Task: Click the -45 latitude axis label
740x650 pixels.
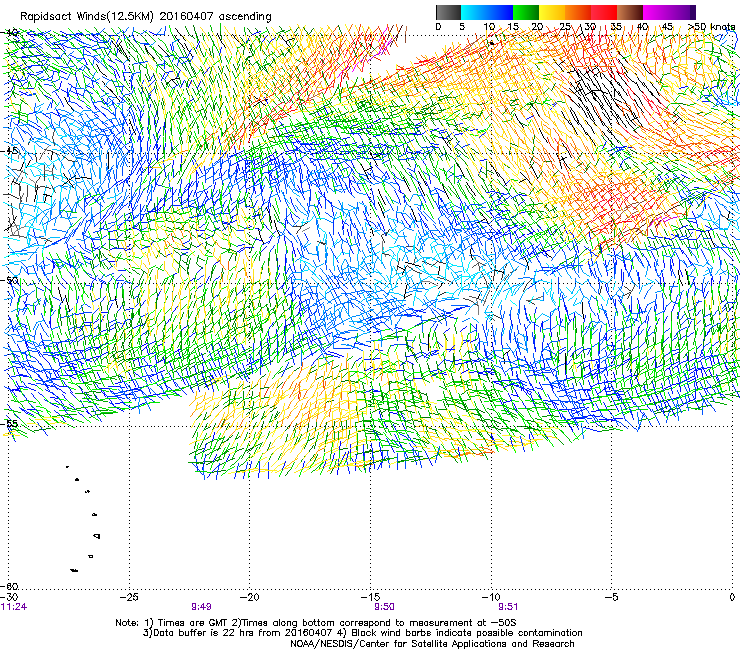Action: click(x=10, y=151)
